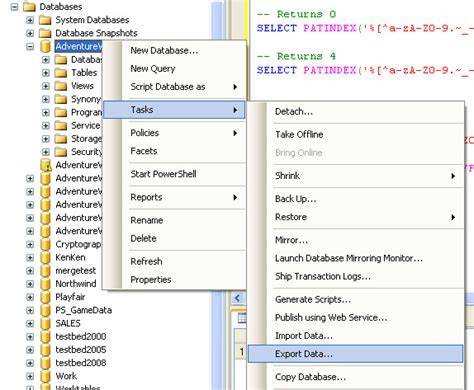
Task: Choose New Database... from context menu
Action: pyautogui.click(x=174, y=51)
